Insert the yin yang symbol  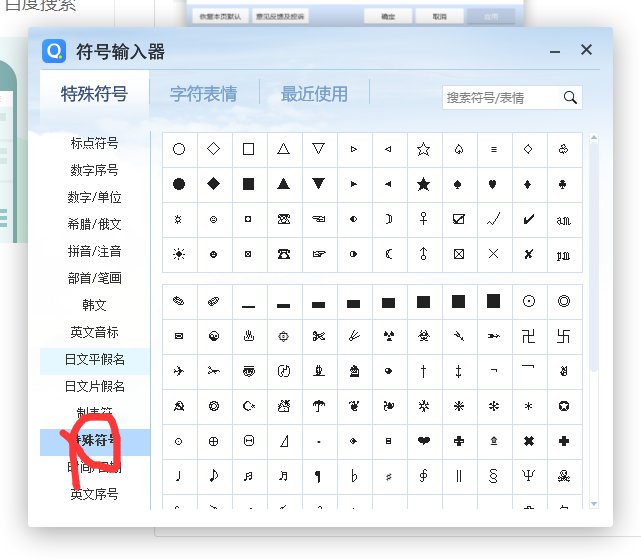(214, 336)
